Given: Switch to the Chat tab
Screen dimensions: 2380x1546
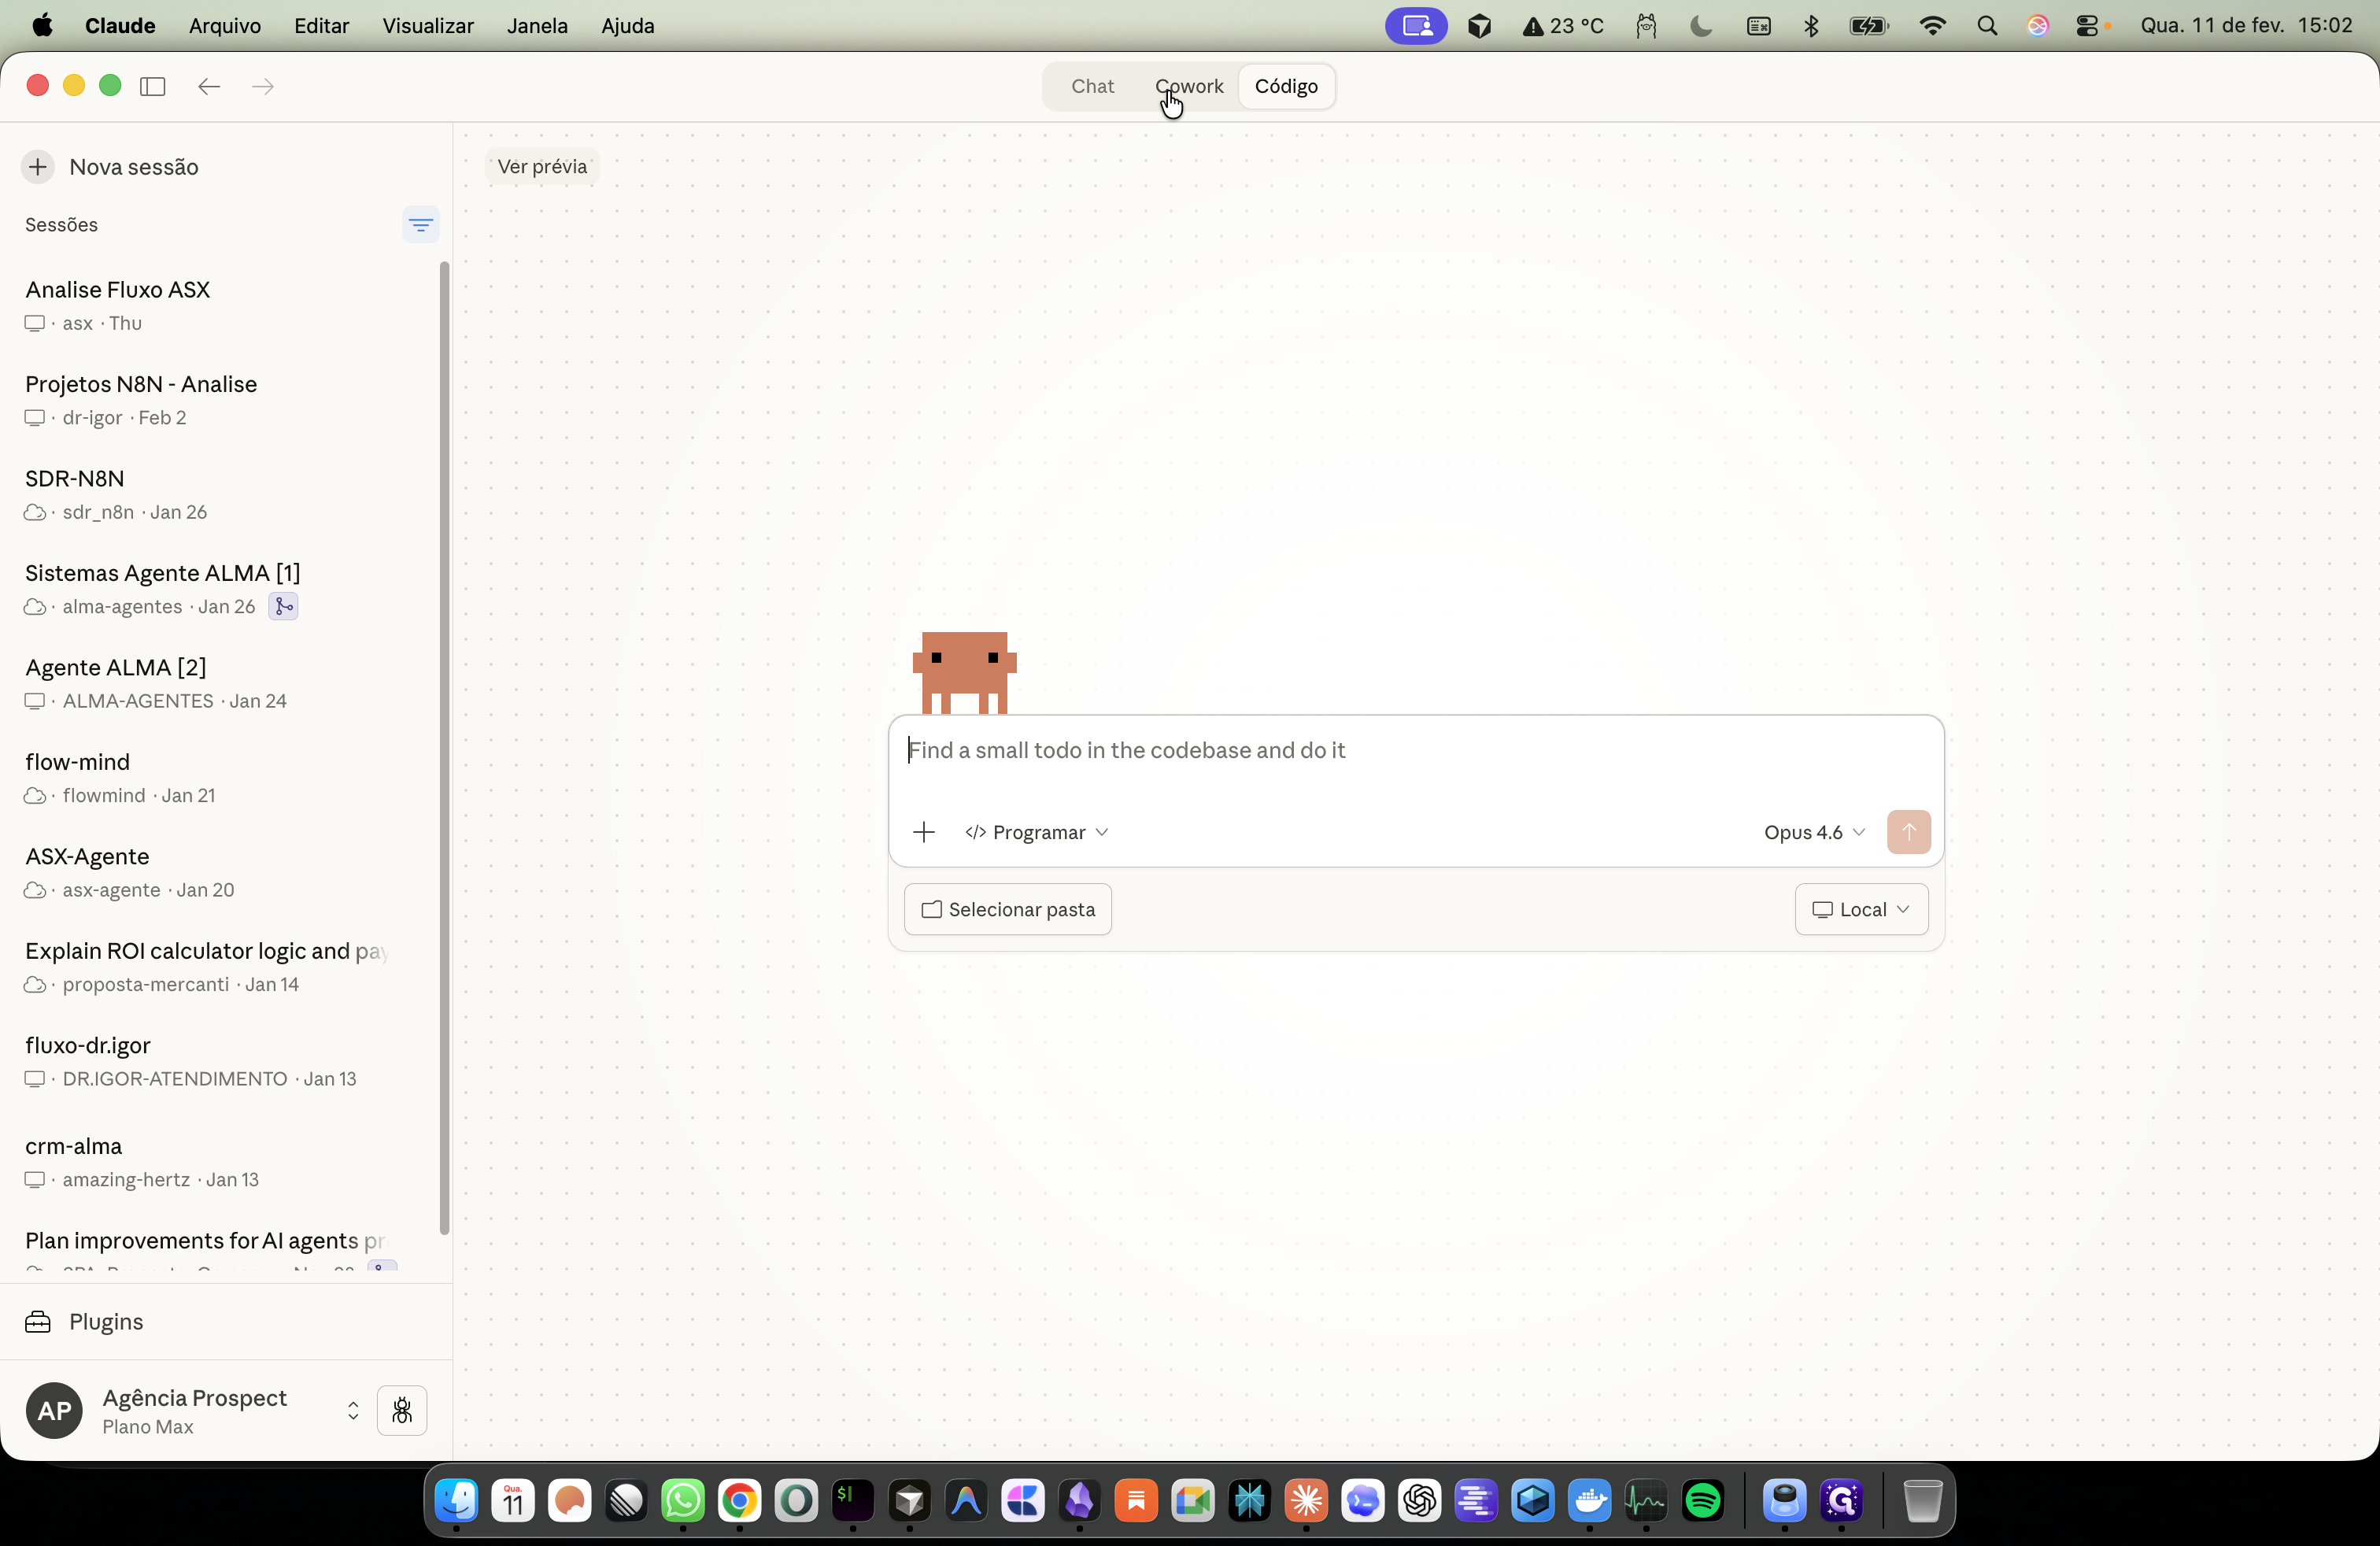Looking at the screenshot, I should [x=1092, y=86].
